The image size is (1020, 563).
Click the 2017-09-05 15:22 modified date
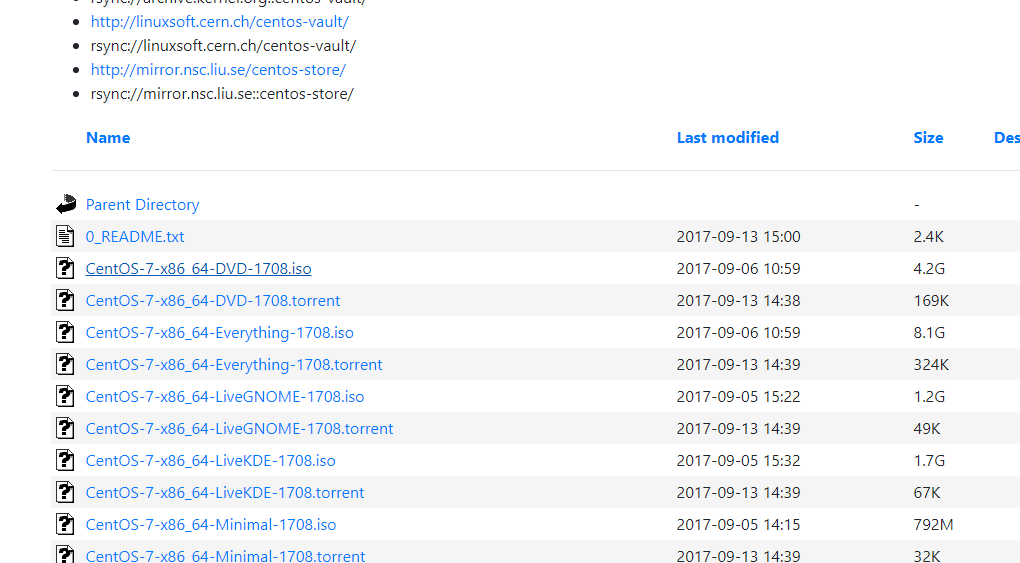738,396
